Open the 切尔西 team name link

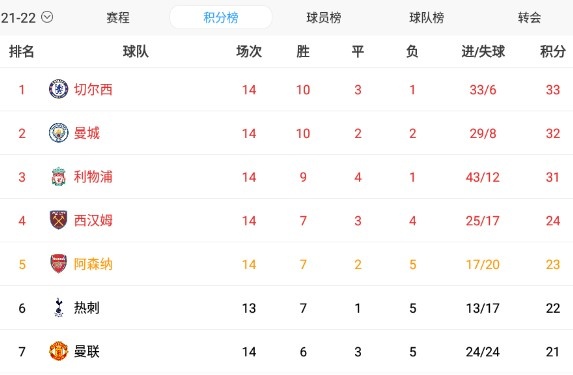pos(93,90)
